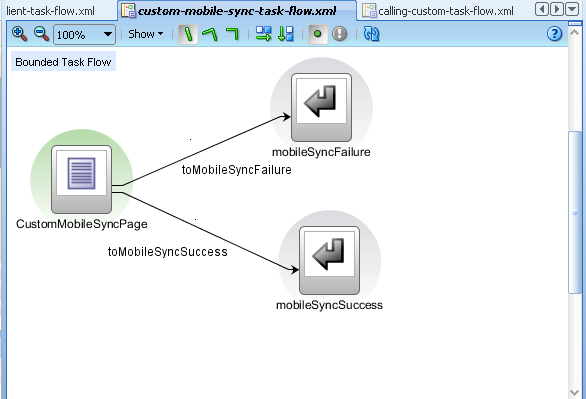The width and height of the screenshot is (586, 399).
Task: Click the zoom in magnifier icon
Action: (19, 34)
